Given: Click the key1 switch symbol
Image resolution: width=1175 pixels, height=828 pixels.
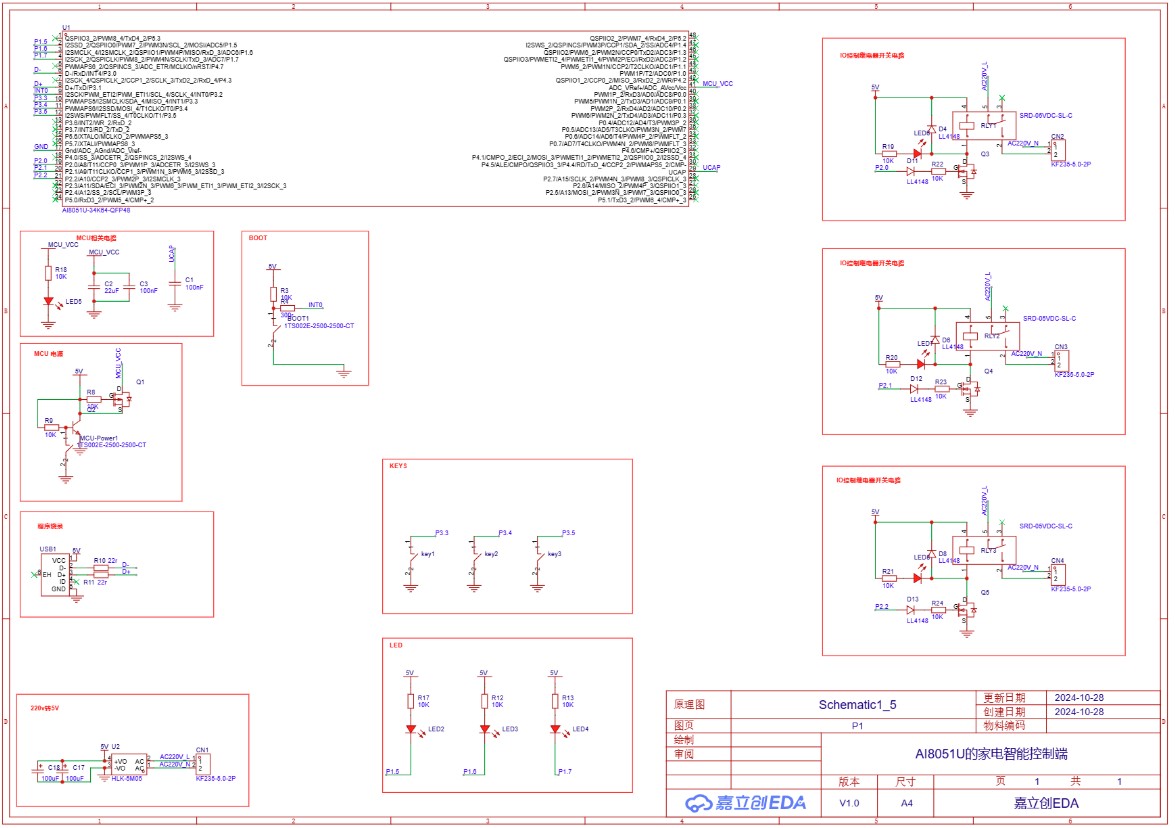Looking at the screenshot, I should [411, 552].
